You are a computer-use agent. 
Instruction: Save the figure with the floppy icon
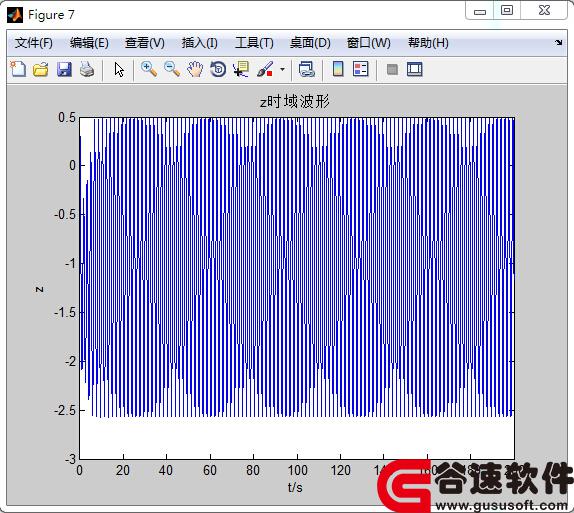point(64,69)
